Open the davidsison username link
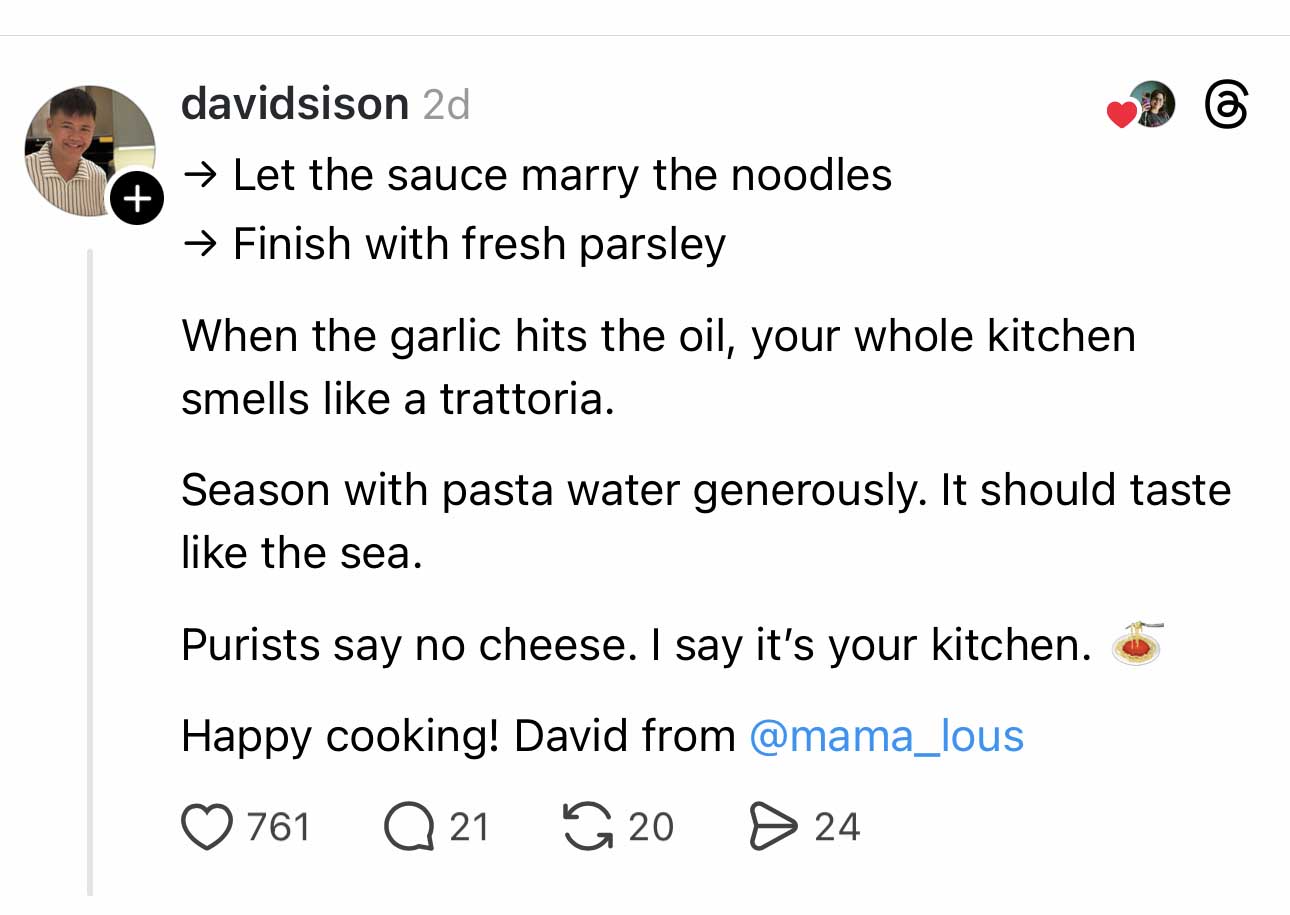 tap(294, 104)
